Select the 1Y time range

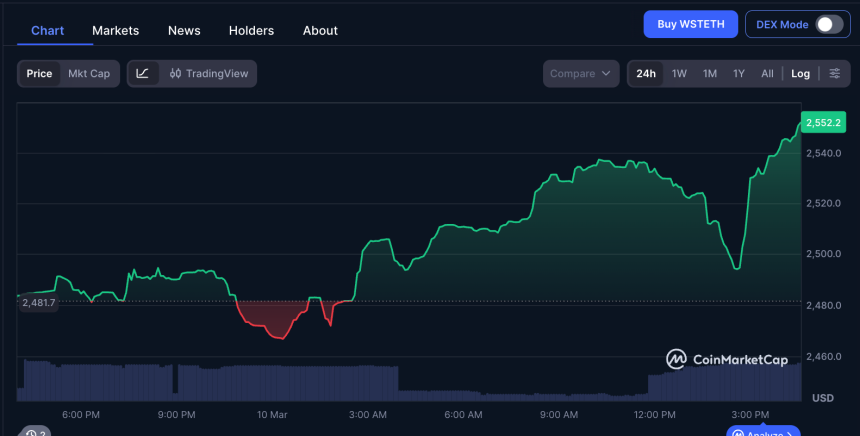[x=738, y=73]
